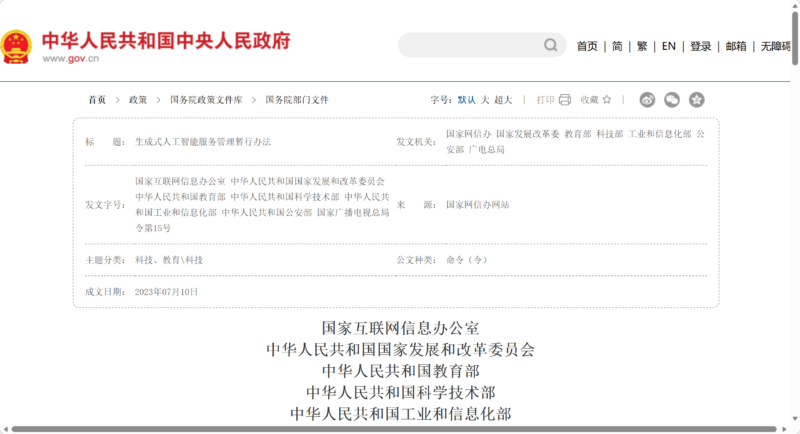Click heading 中华人民共和国科学技术部
This screenshot has height=434, width=800.
pos(400,392)
